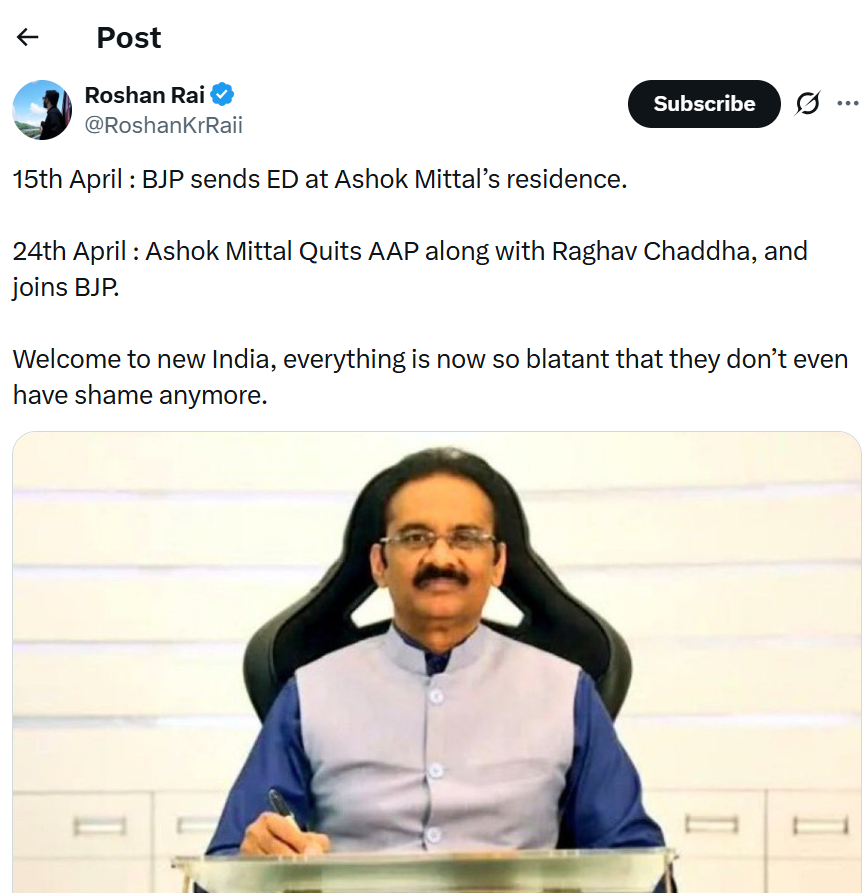This screenshot has width=867, height=893.
Task: Click the eyeglasses in the photo
Action: pyautogui.click(x=437, y=539)
